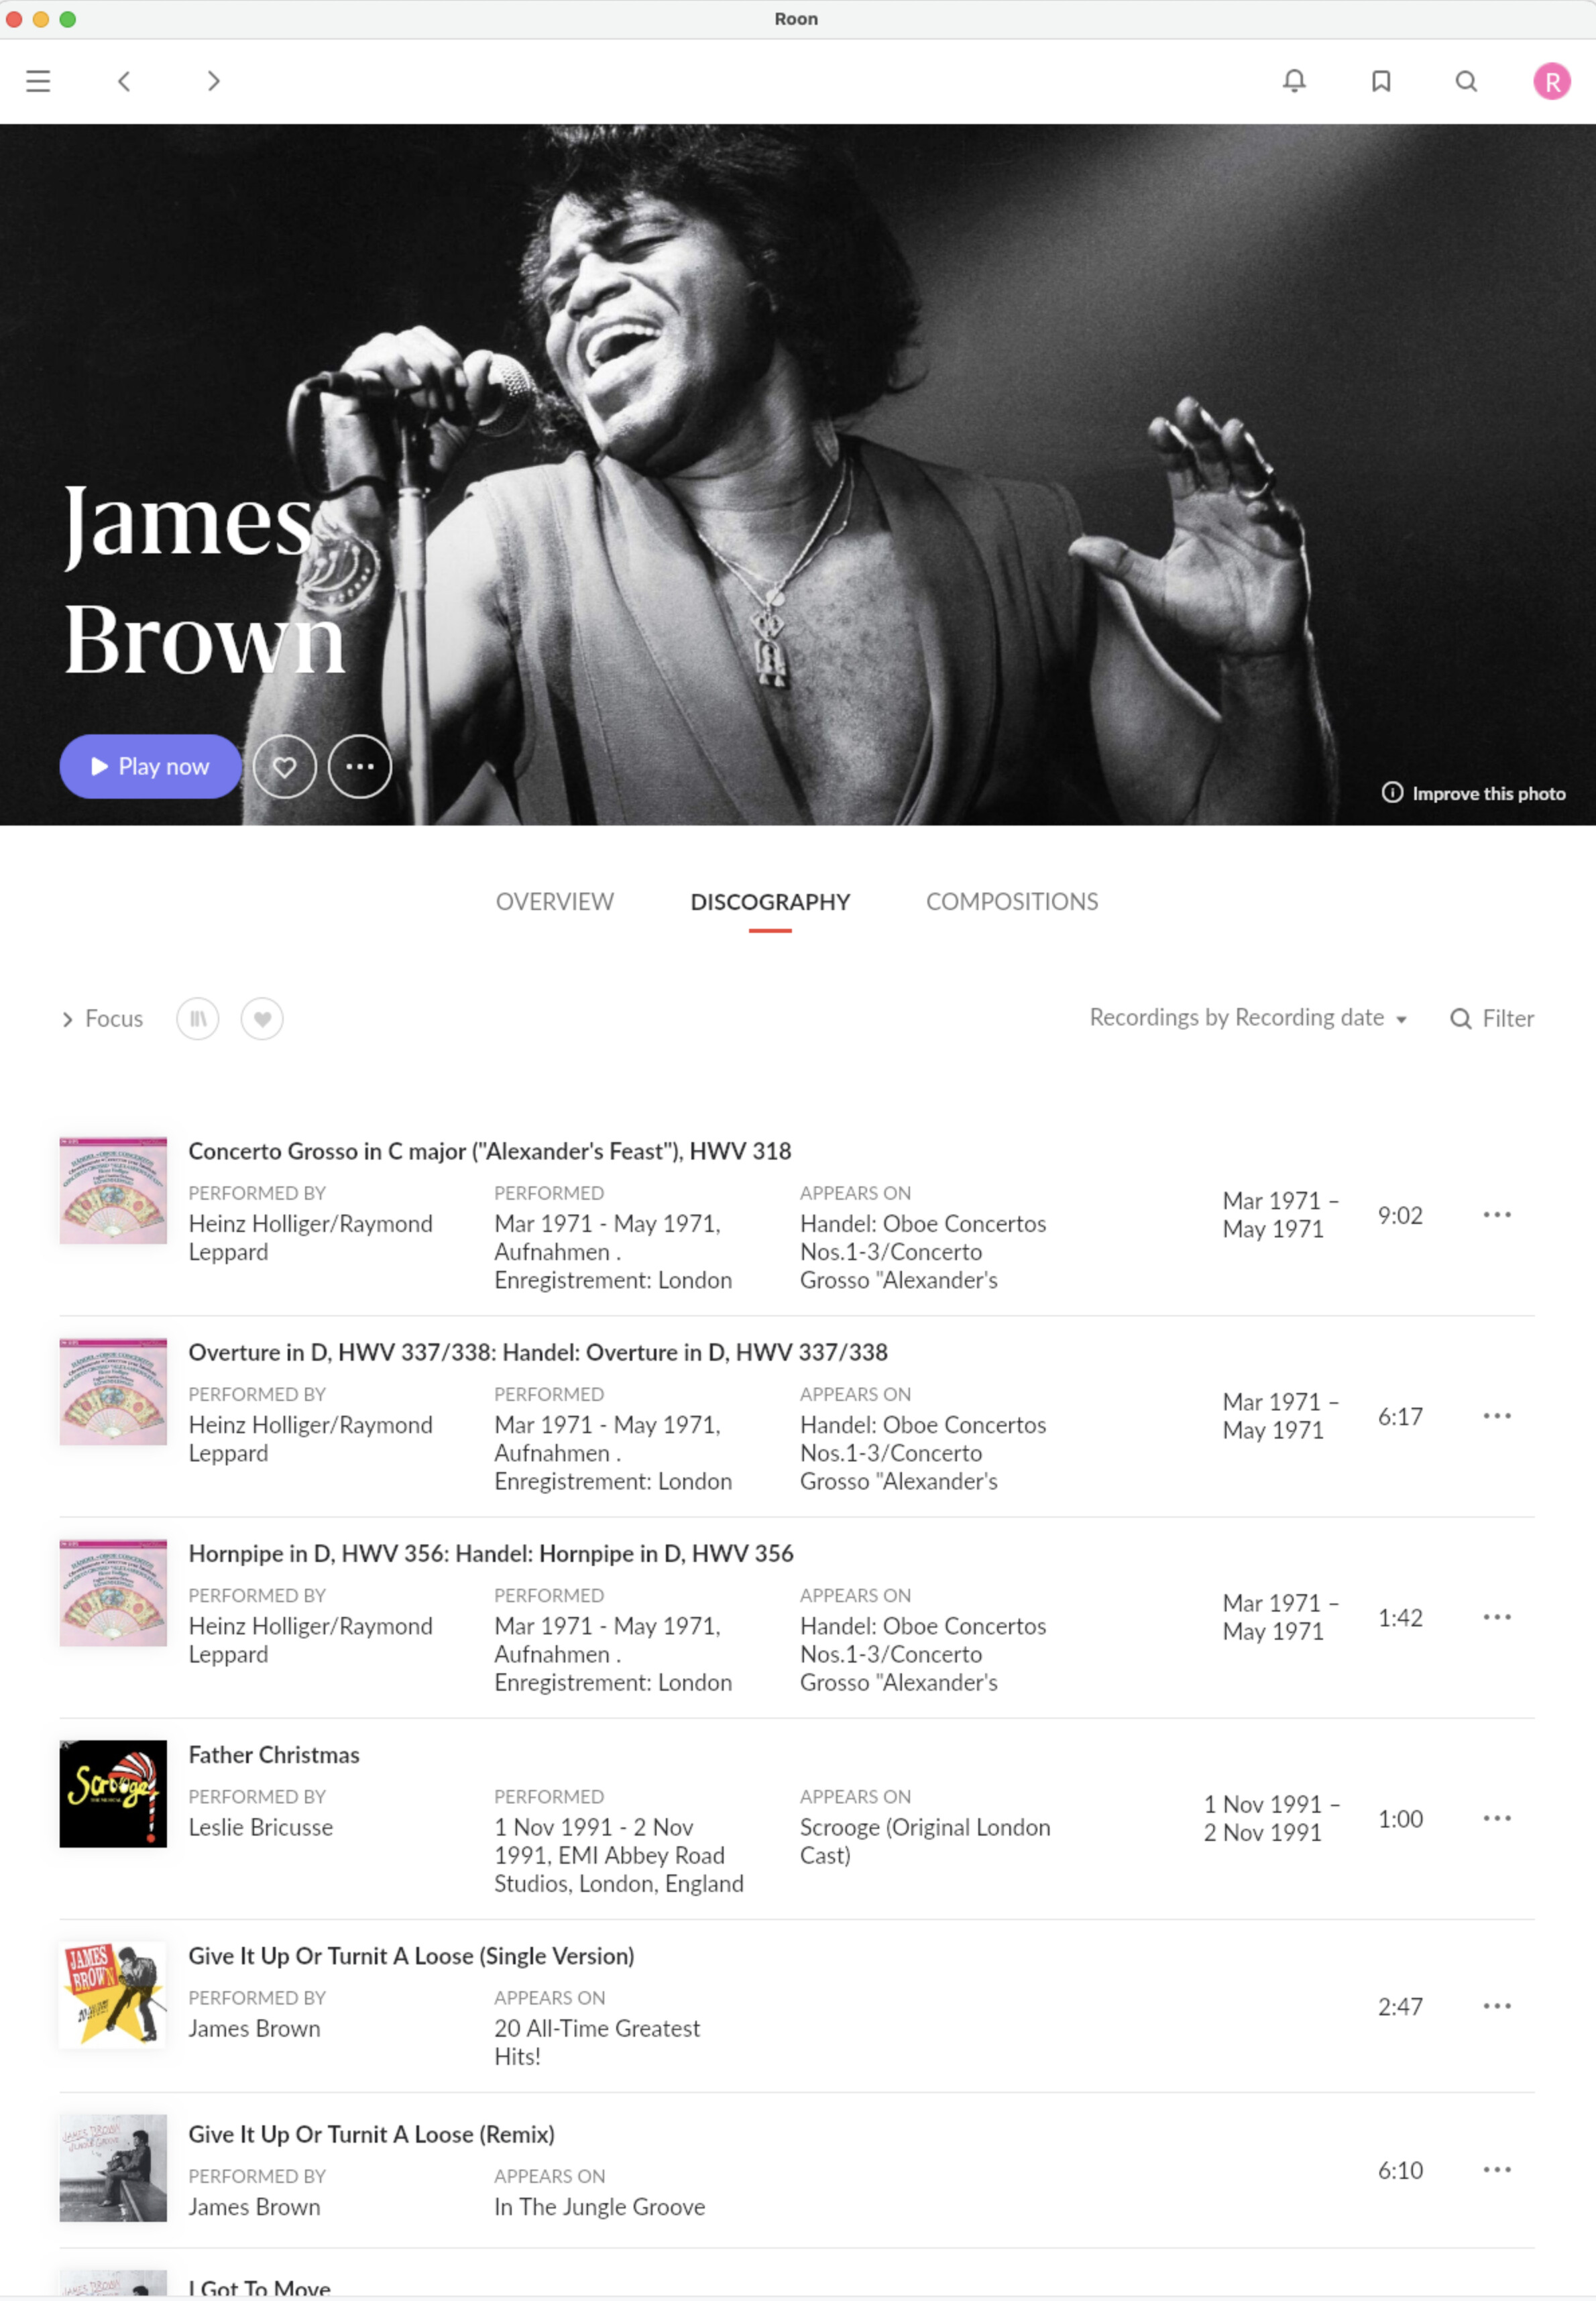Select the Scrooge album cover thumbnail
Screen dimensions: 1596x2301
[113, 1793]
